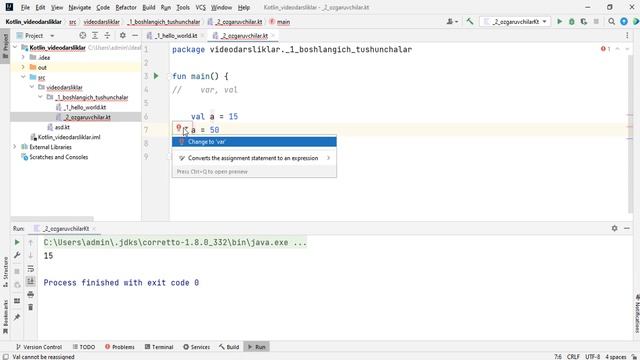The image size is (640, 360).
Task: Click the main function run gutter arrow
Action: [x=156, y=76]
